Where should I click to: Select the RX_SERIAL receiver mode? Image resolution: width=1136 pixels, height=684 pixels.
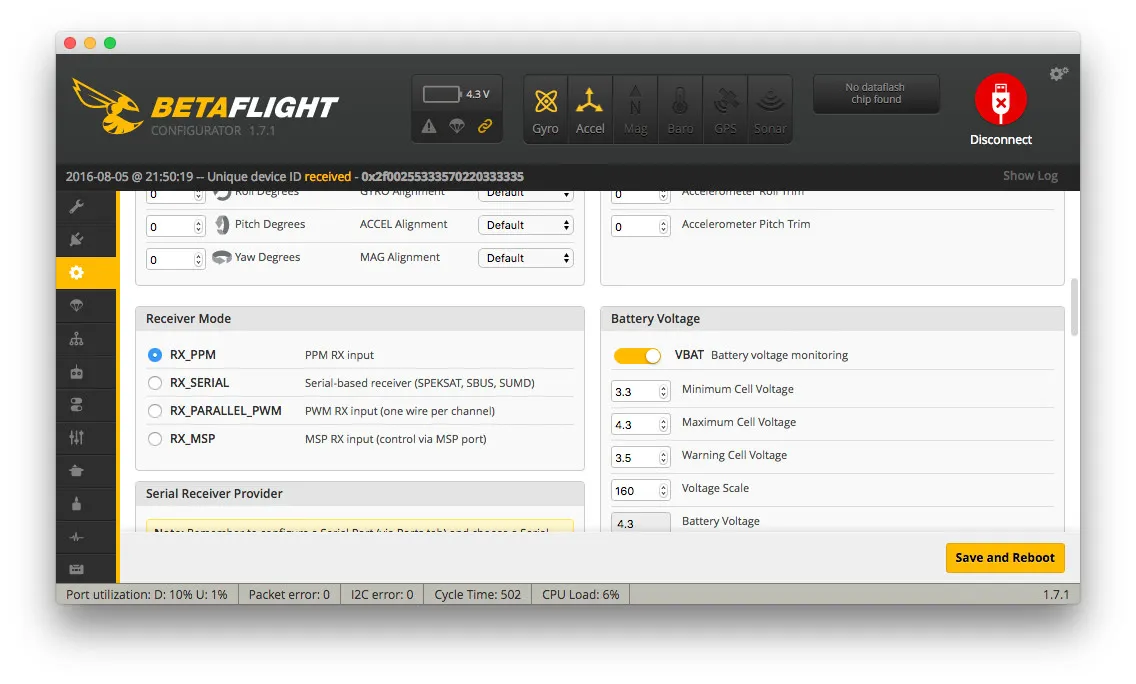(155, 383)
